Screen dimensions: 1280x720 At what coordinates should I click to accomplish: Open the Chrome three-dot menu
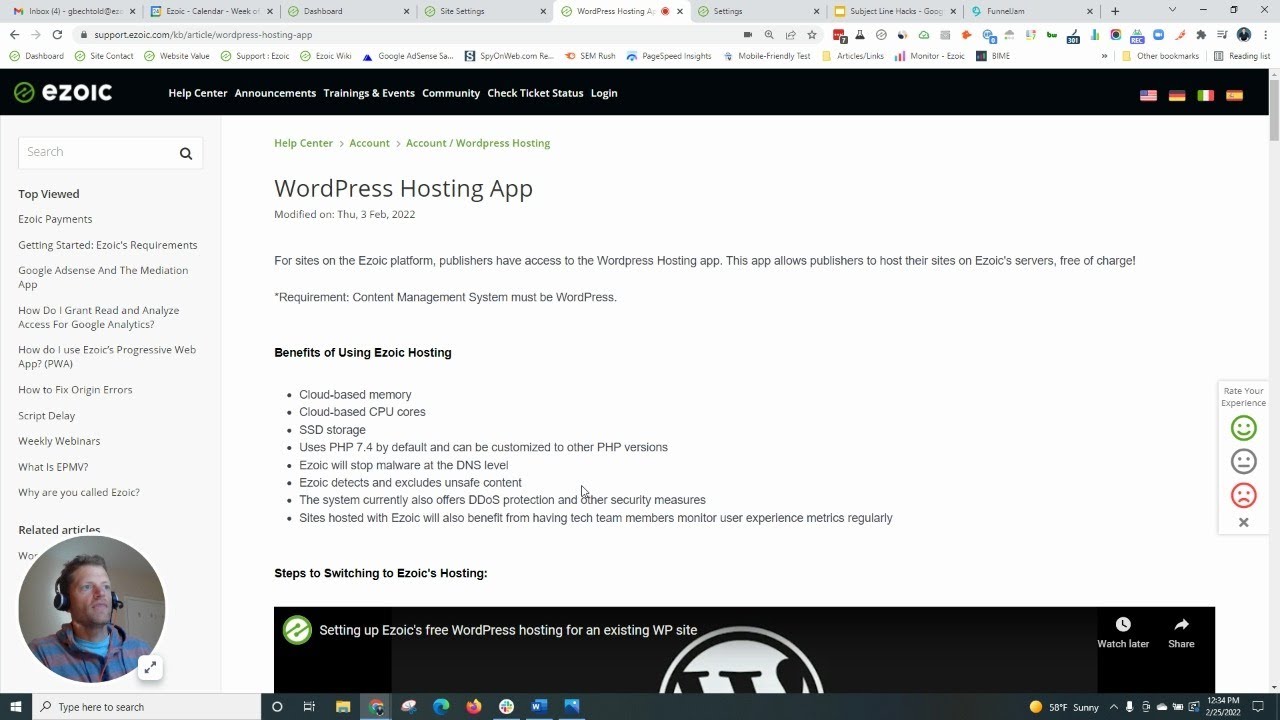tap(1265, 34)
